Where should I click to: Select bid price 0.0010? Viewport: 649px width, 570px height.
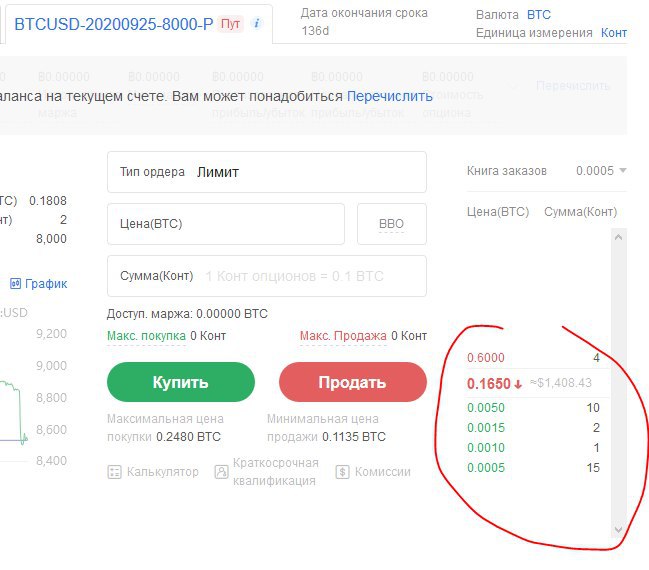486,447
